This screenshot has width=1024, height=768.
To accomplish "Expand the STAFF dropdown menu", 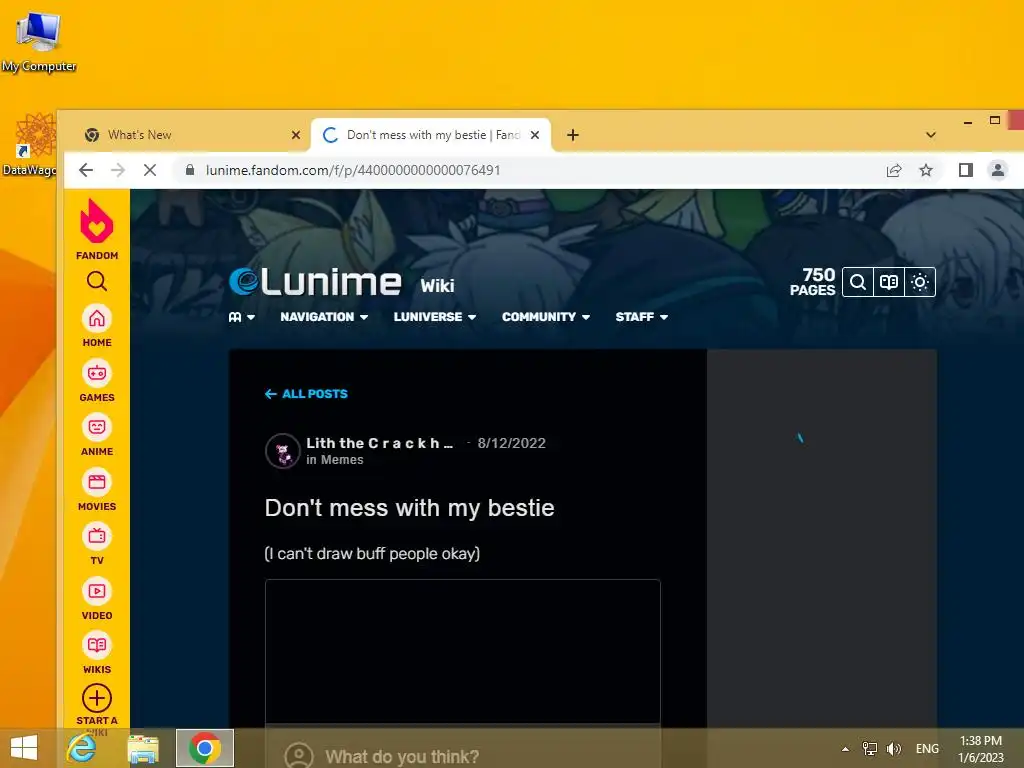I will [641, 317].
